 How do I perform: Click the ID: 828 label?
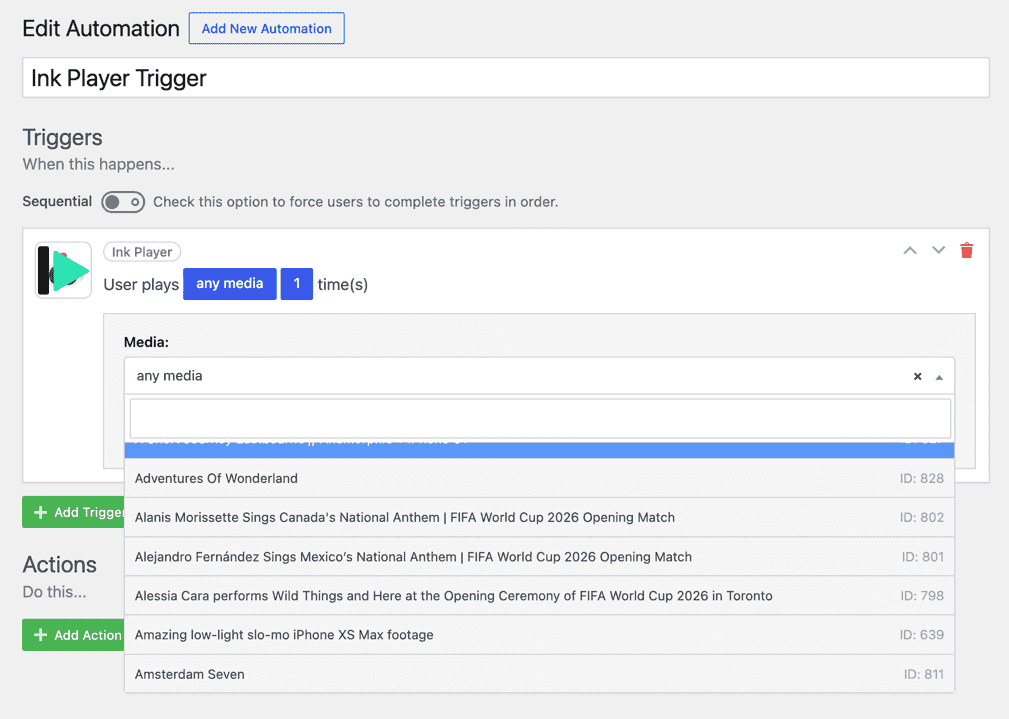[921, 478]
